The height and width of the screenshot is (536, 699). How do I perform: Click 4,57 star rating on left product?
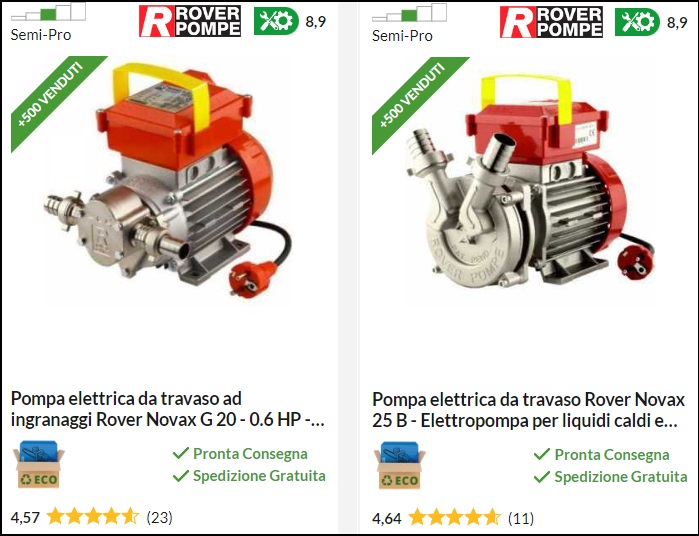pos(75,517)
